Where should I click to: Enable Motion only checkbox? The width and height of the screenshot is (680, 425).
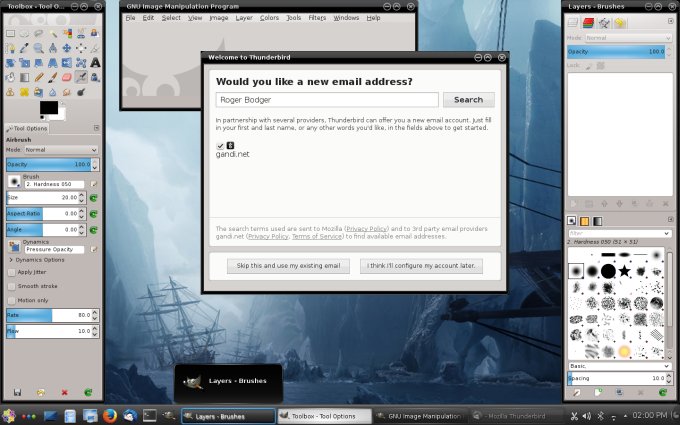[x=12, y=301]
